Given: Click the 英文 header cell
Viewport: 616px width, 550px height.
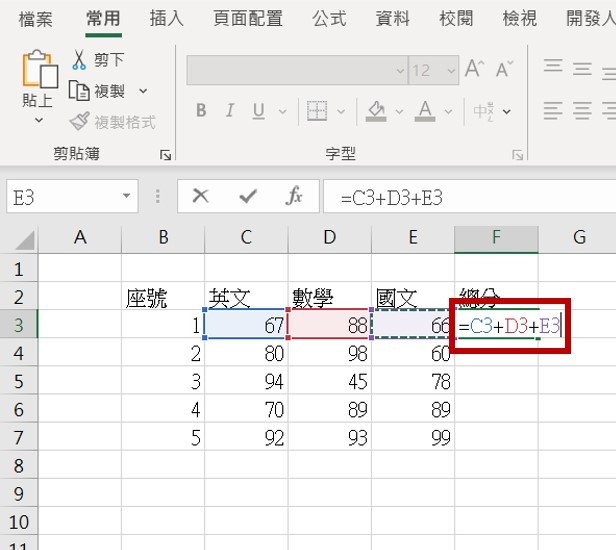Looking at the screenshot, I should pos(246,297).
